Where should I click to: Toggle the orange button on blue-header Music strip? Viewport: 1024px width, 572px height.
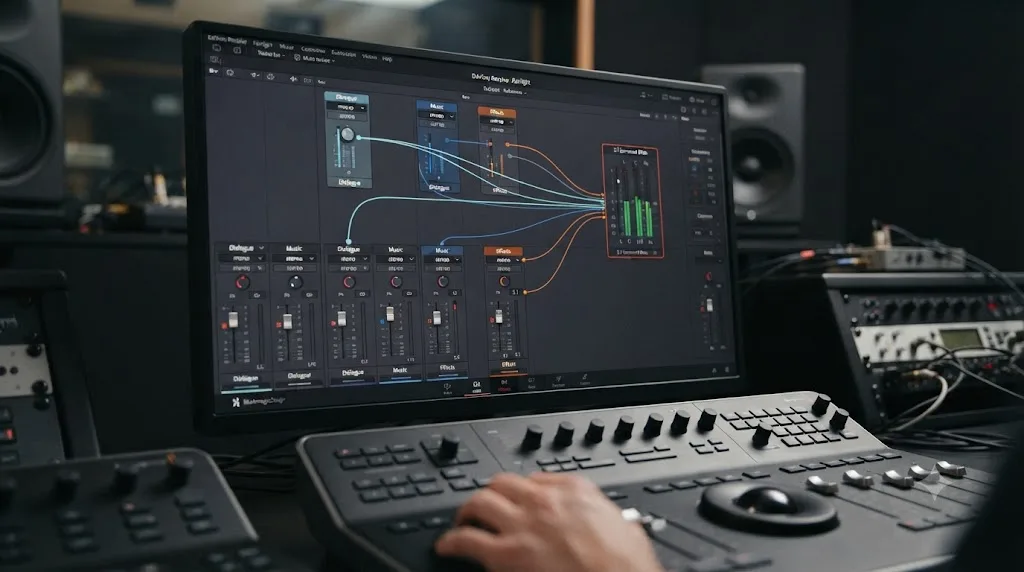pyautogui.click(x=429, y=320)
